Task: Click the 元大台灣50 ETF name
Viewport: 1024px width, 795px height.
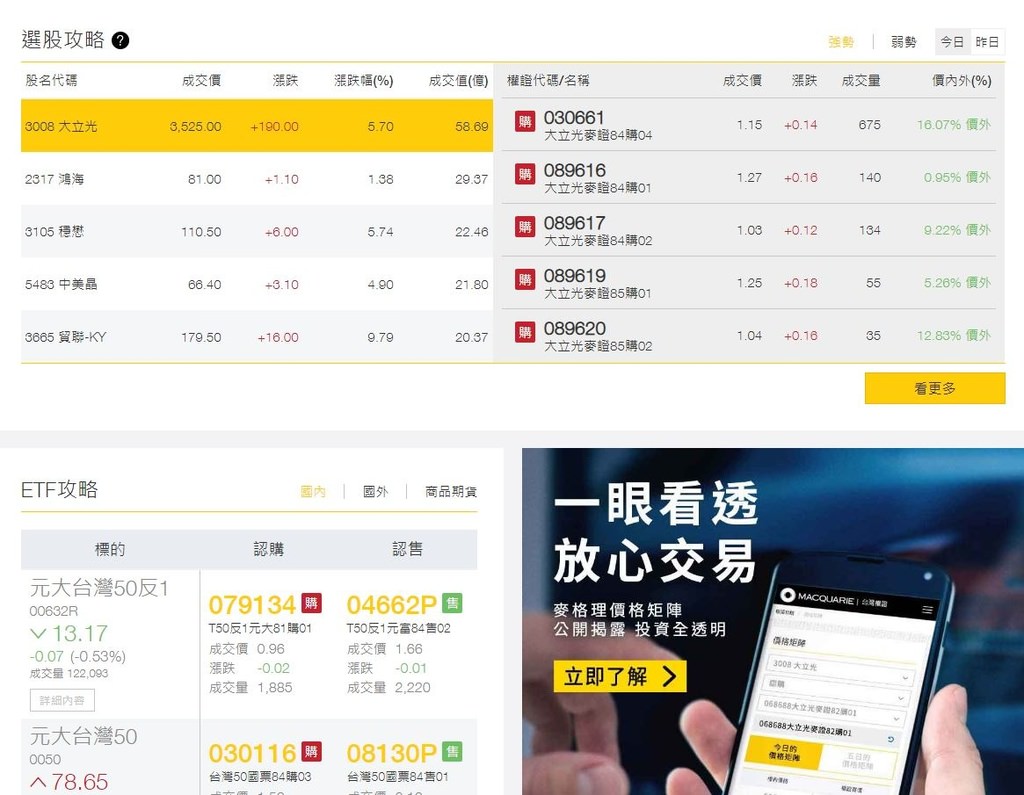Action: (84, 737)
